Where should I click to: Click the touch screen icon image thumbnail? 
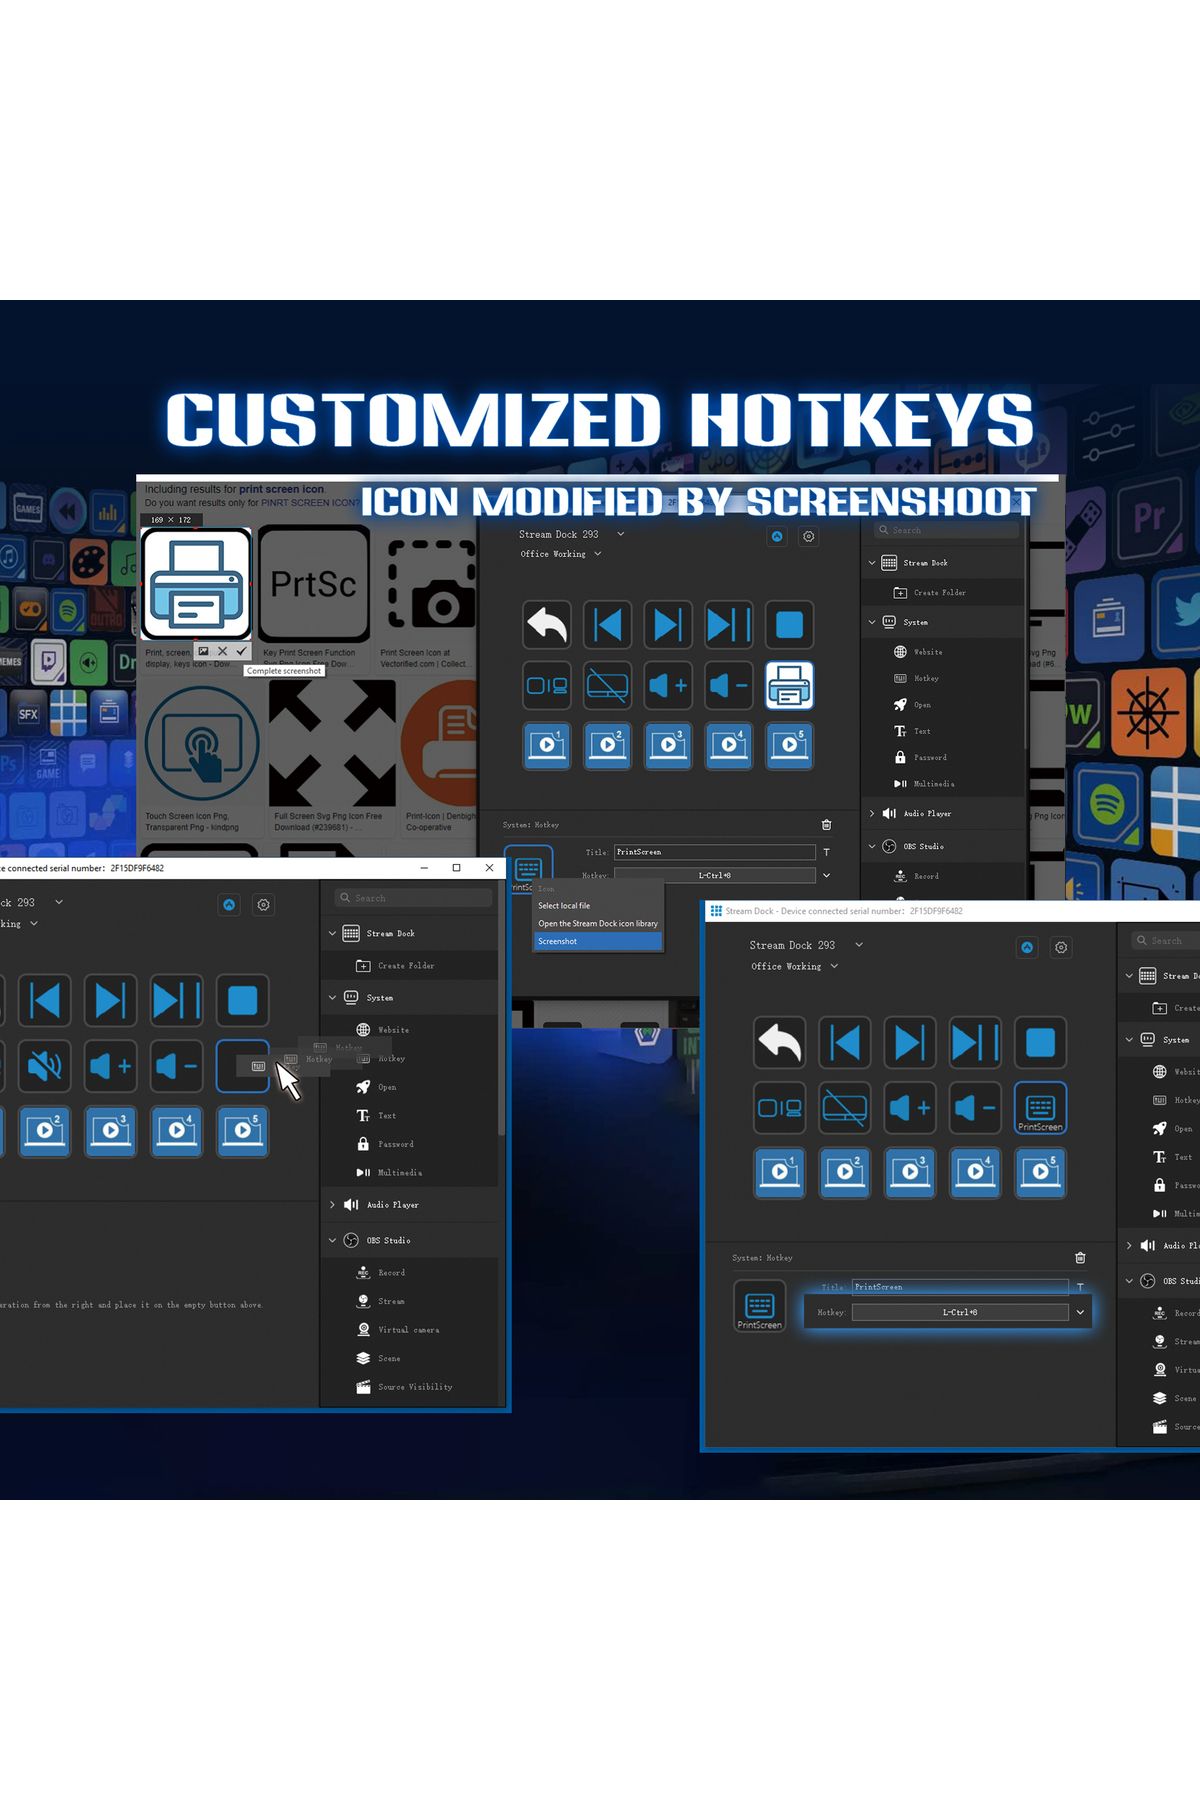[x=202, y=745]
